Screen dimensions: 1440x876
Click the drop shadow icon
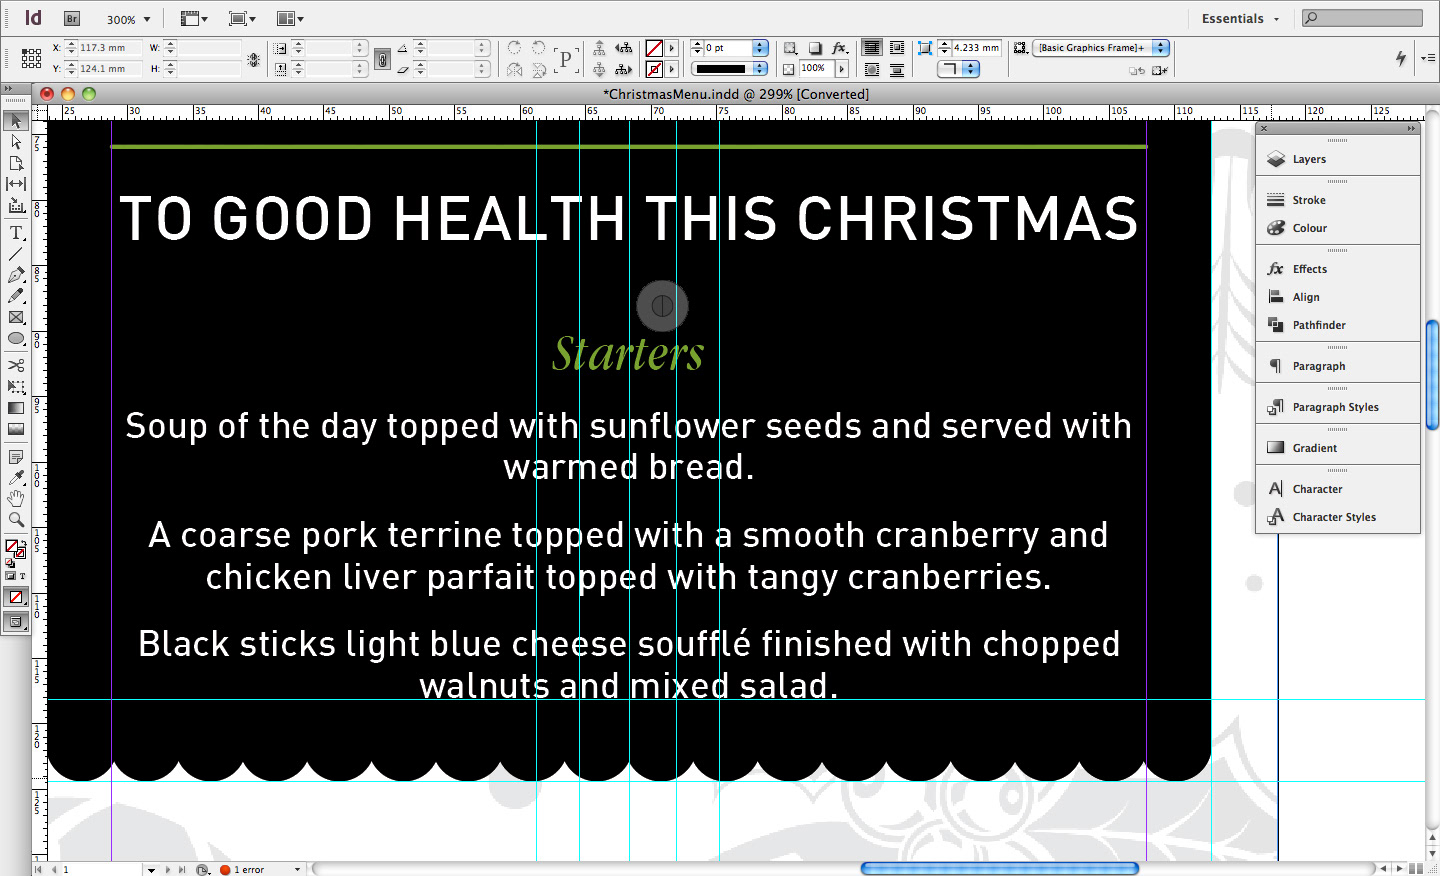(815, 48)
